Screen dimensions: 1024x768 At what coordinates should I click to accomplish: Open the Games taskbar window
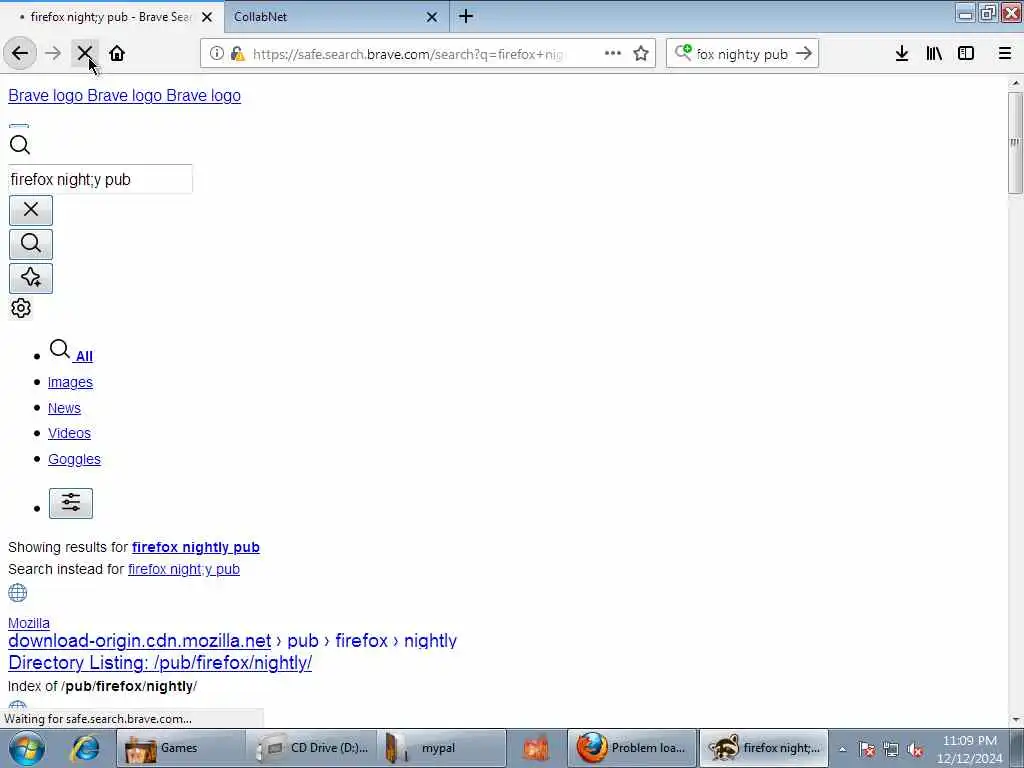181,748
